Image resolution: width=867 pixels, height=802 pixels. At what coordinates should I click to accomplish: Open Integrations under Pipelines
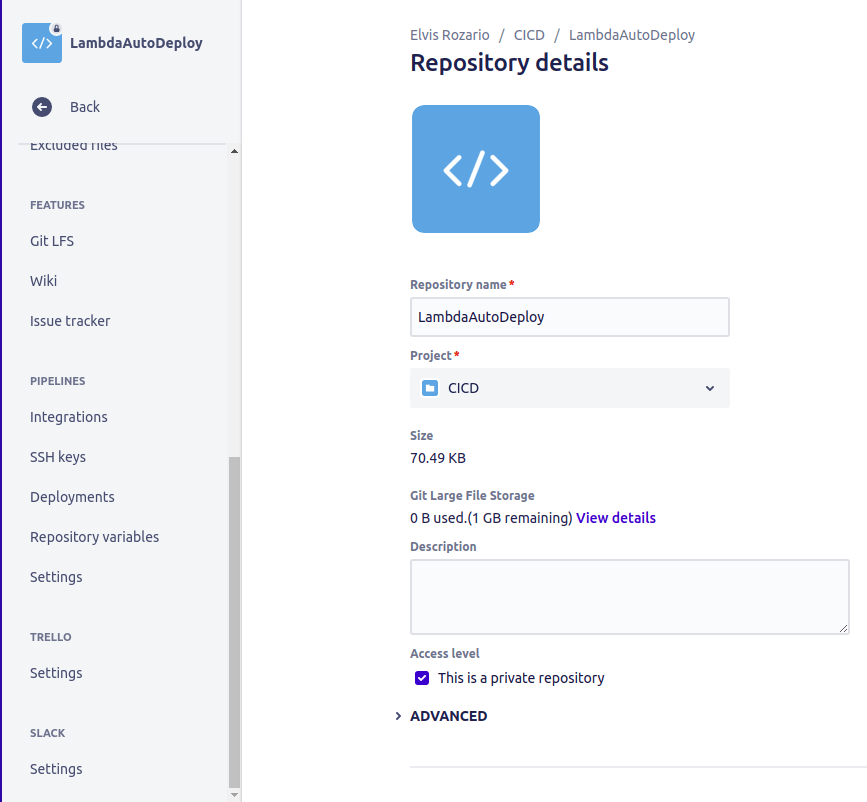69,417
